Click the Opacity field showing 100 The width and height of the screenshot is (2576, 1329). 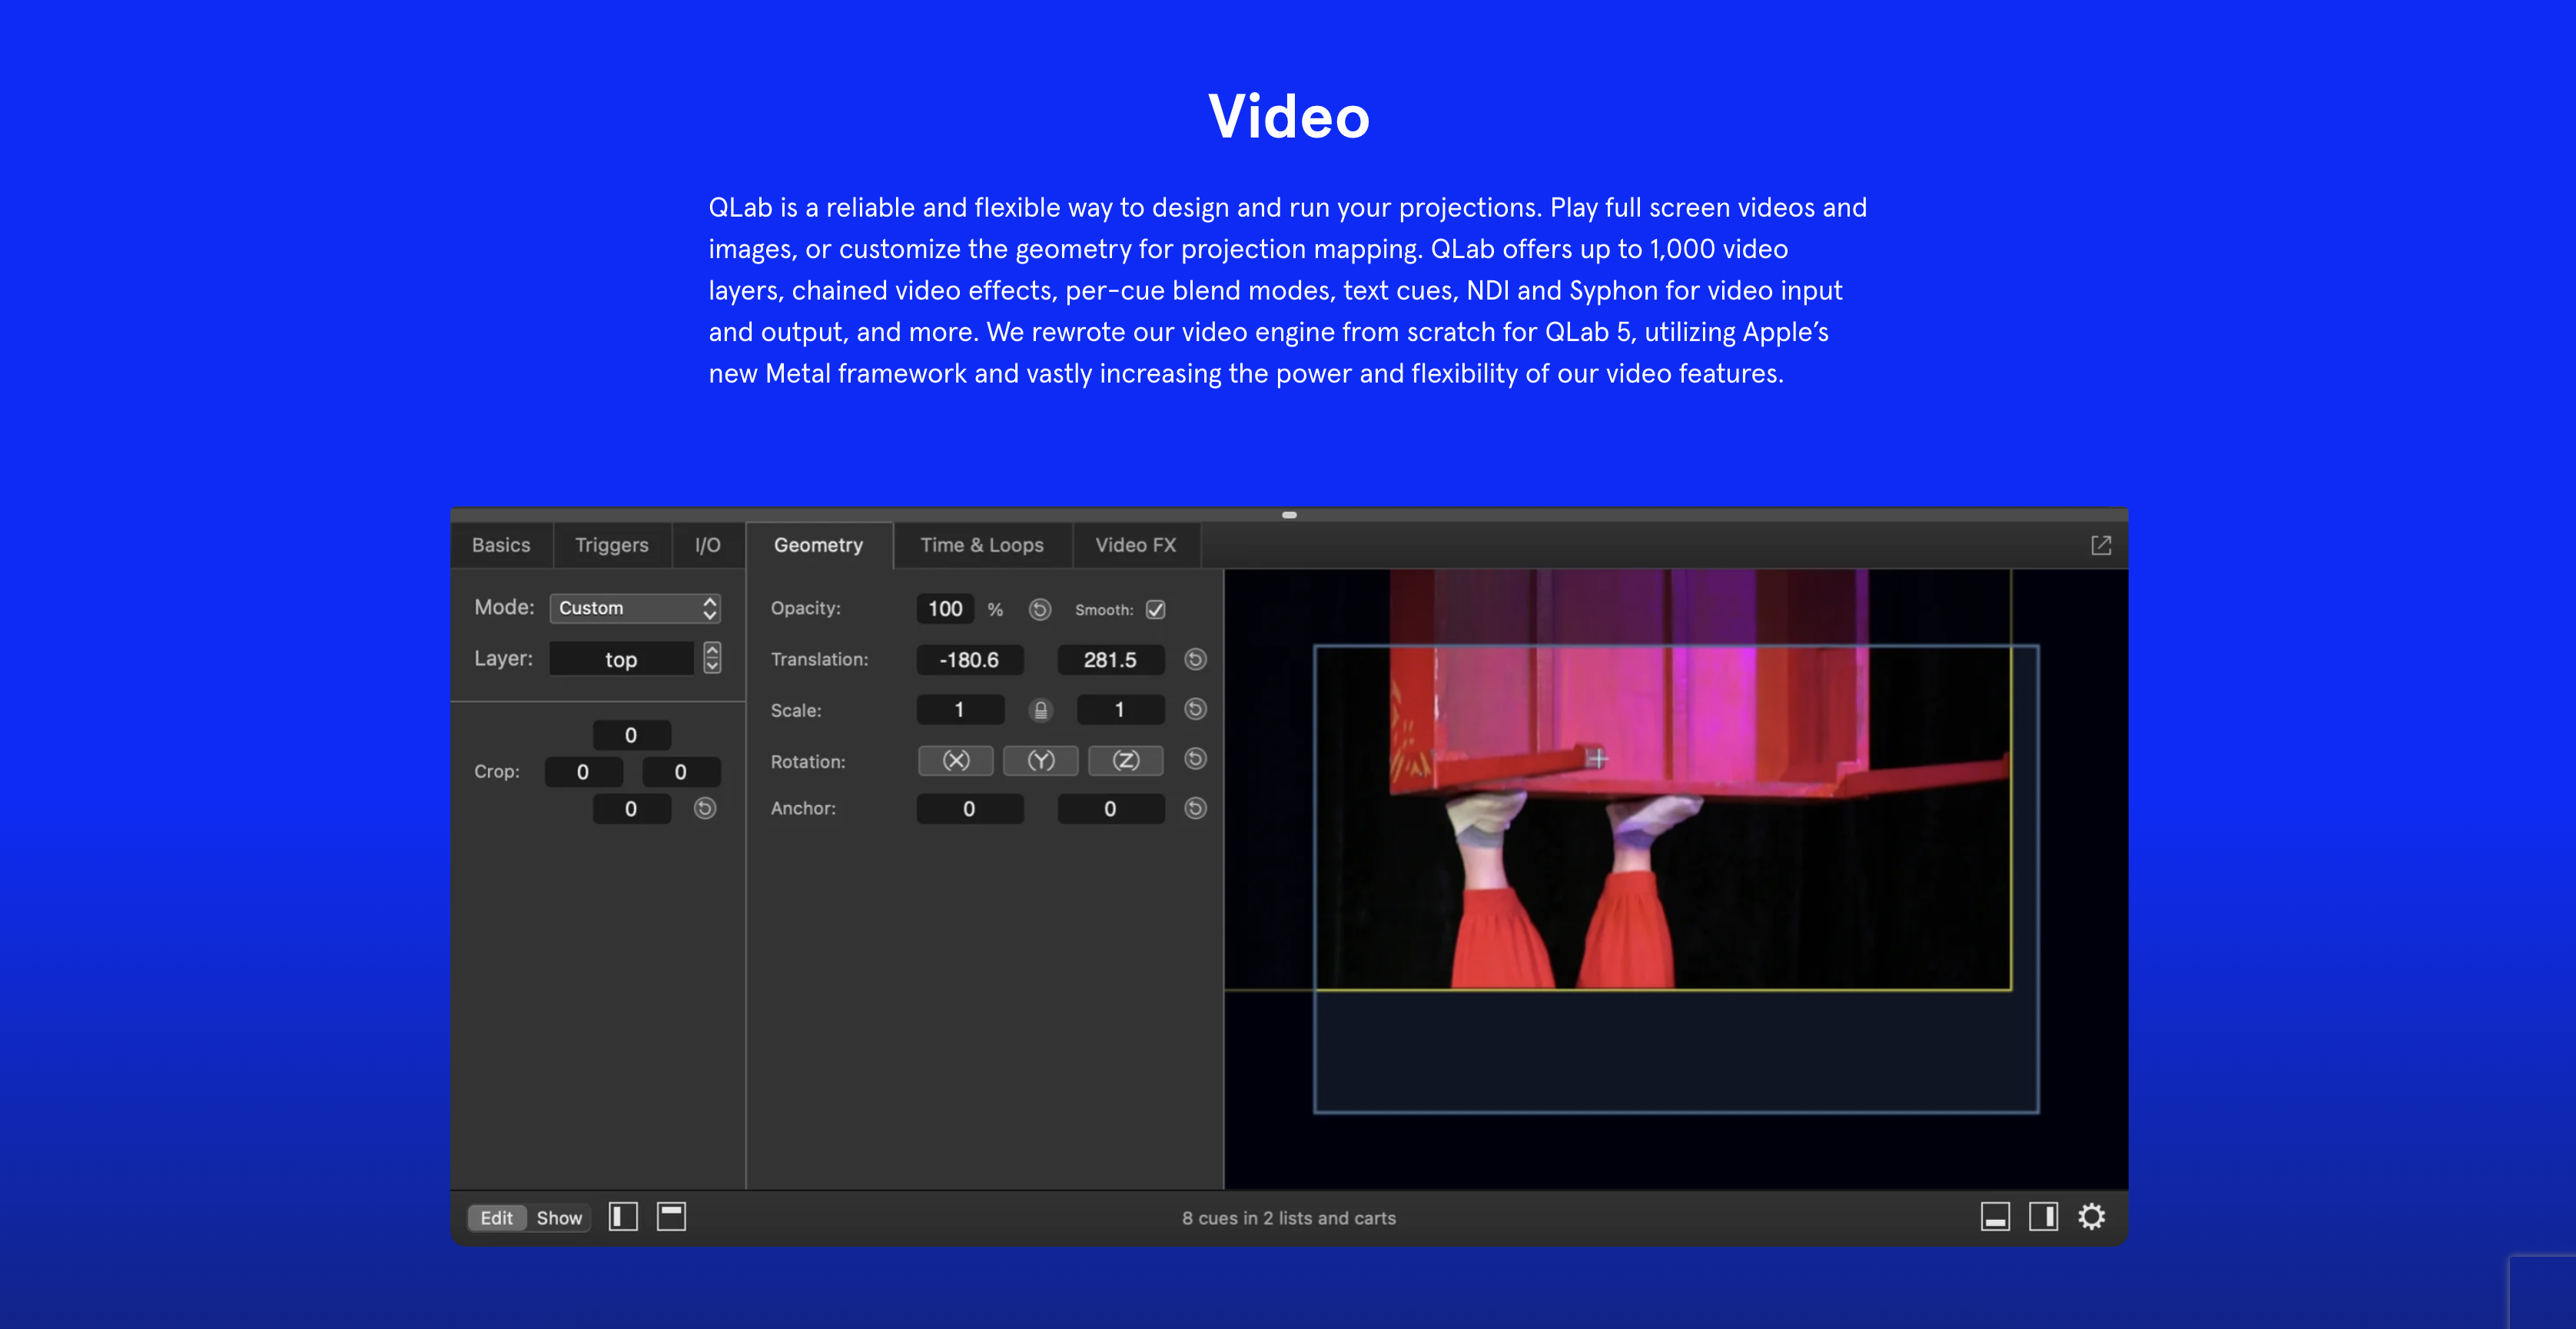click(x=945, y=608)
